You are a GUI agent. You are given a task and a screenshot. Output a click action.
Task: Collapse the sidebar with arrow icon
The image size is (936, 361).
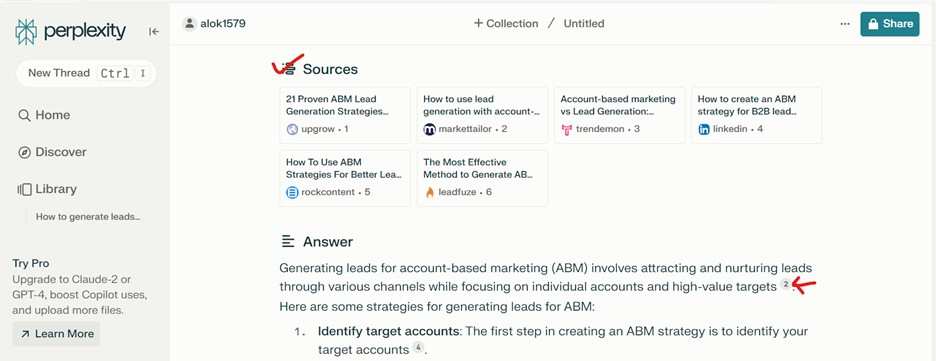coord(154,32)
